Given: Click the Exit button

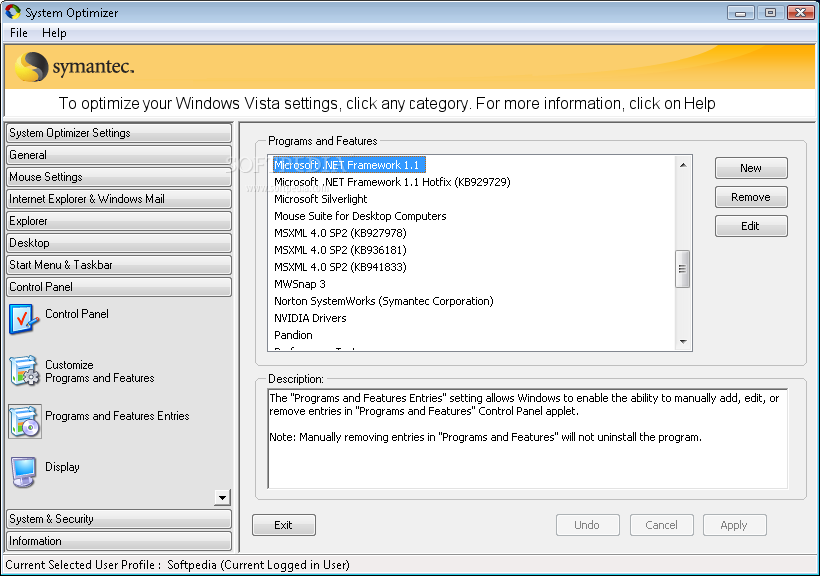Looking at the screenshot, I should coord(284,525).
